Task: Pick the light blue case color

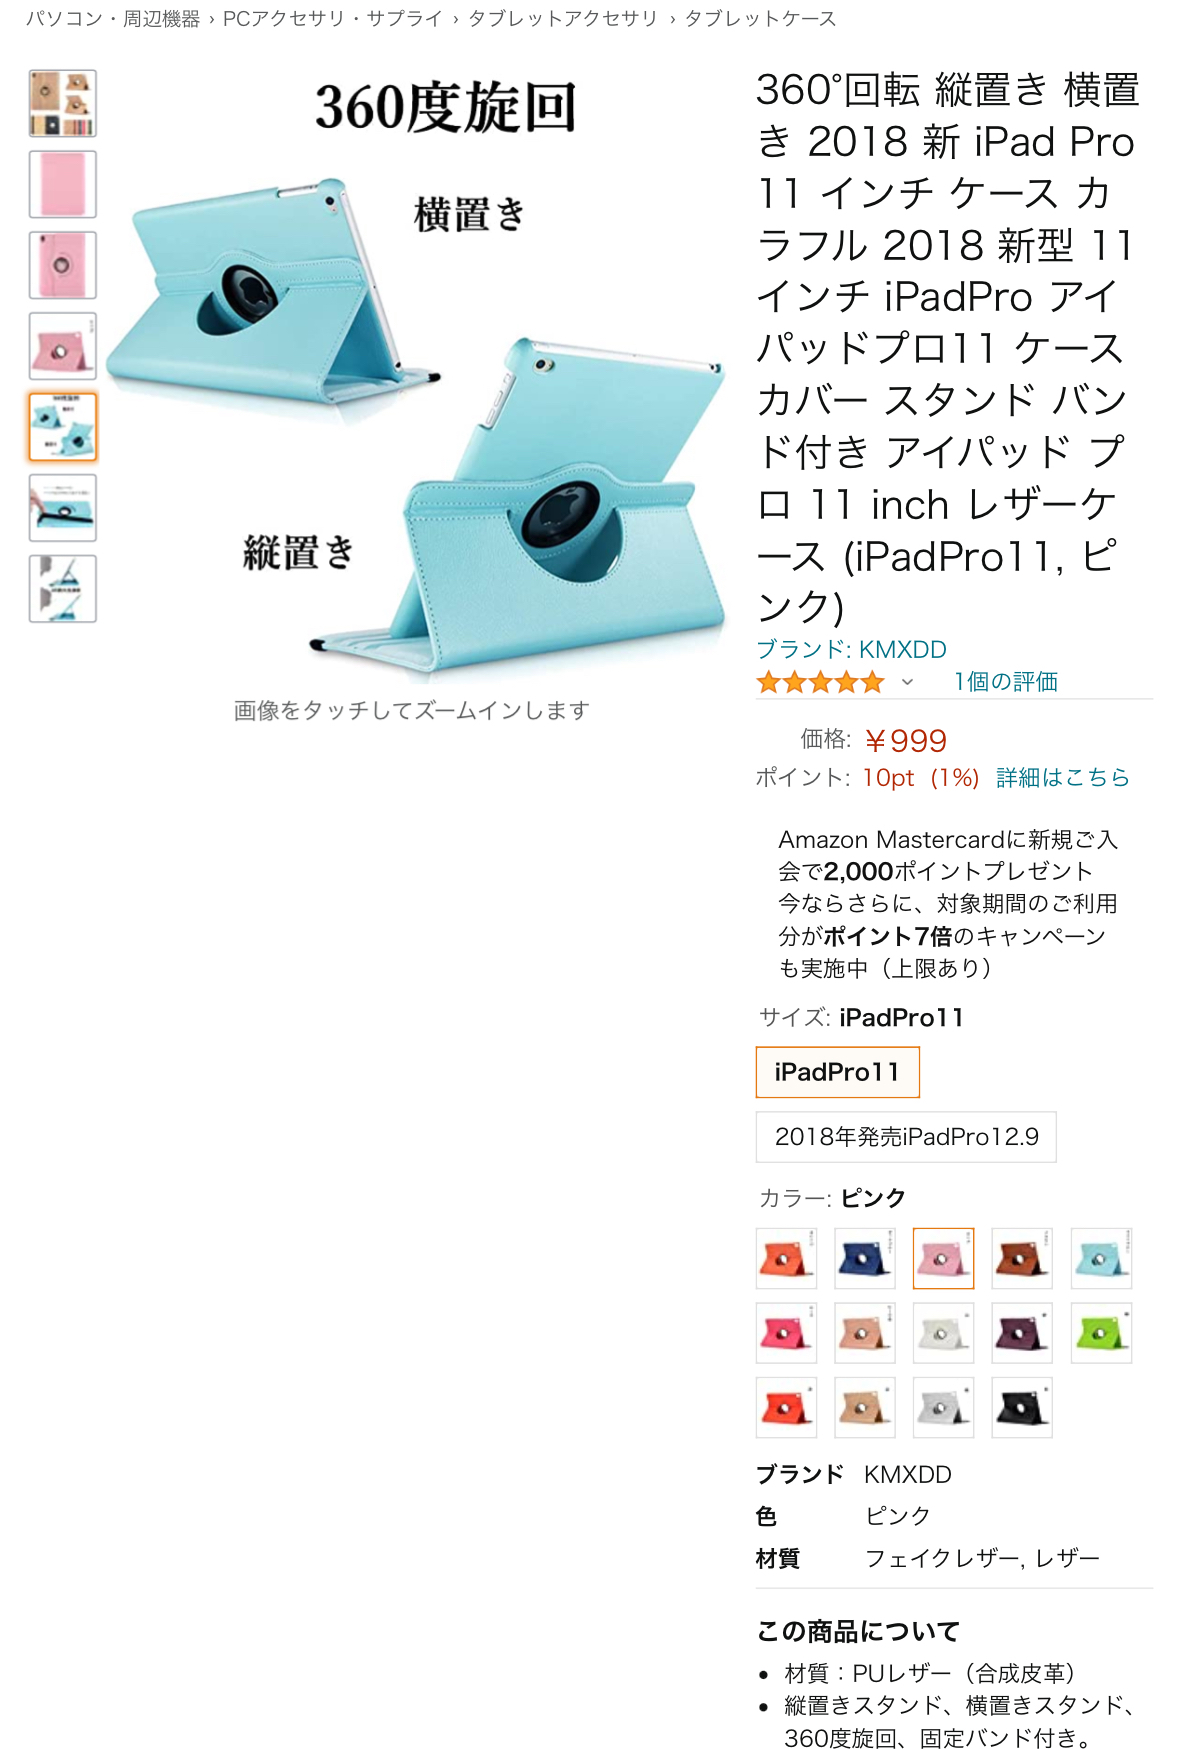Action: tap(1101, 1258)
